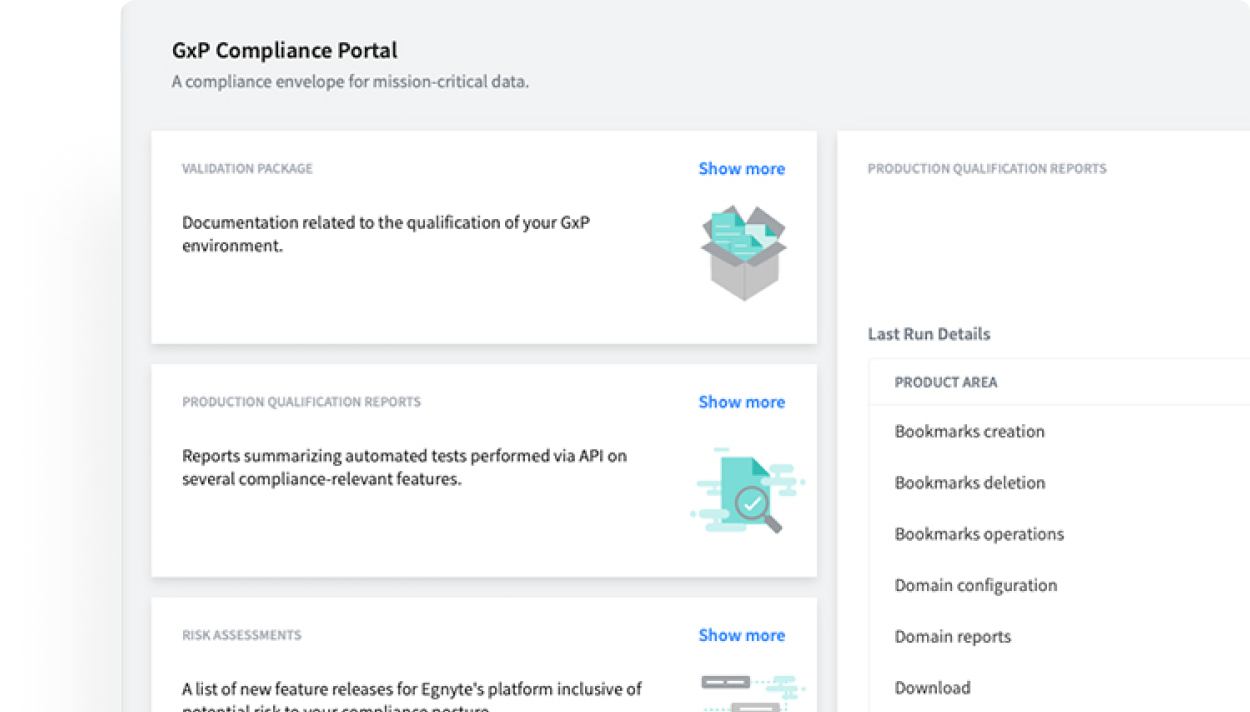Click the GxP Compliance Portal heading
Viewport: 1250px width, 712px height.
tap(284, 50)
